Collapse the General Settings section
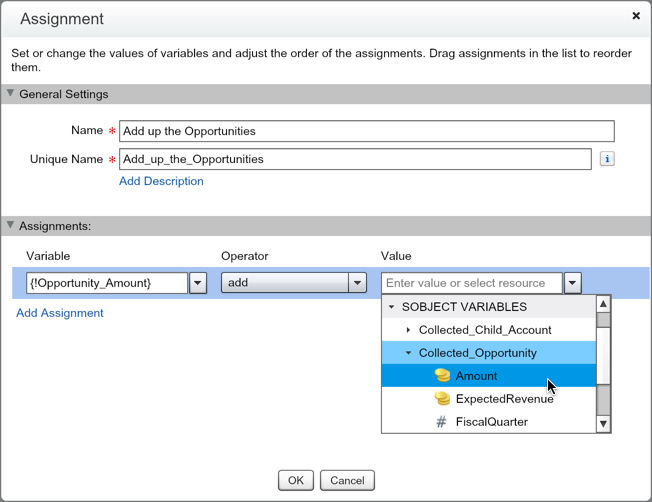The width and height of the screenshot is (652, 502). [x=11, y=94]
